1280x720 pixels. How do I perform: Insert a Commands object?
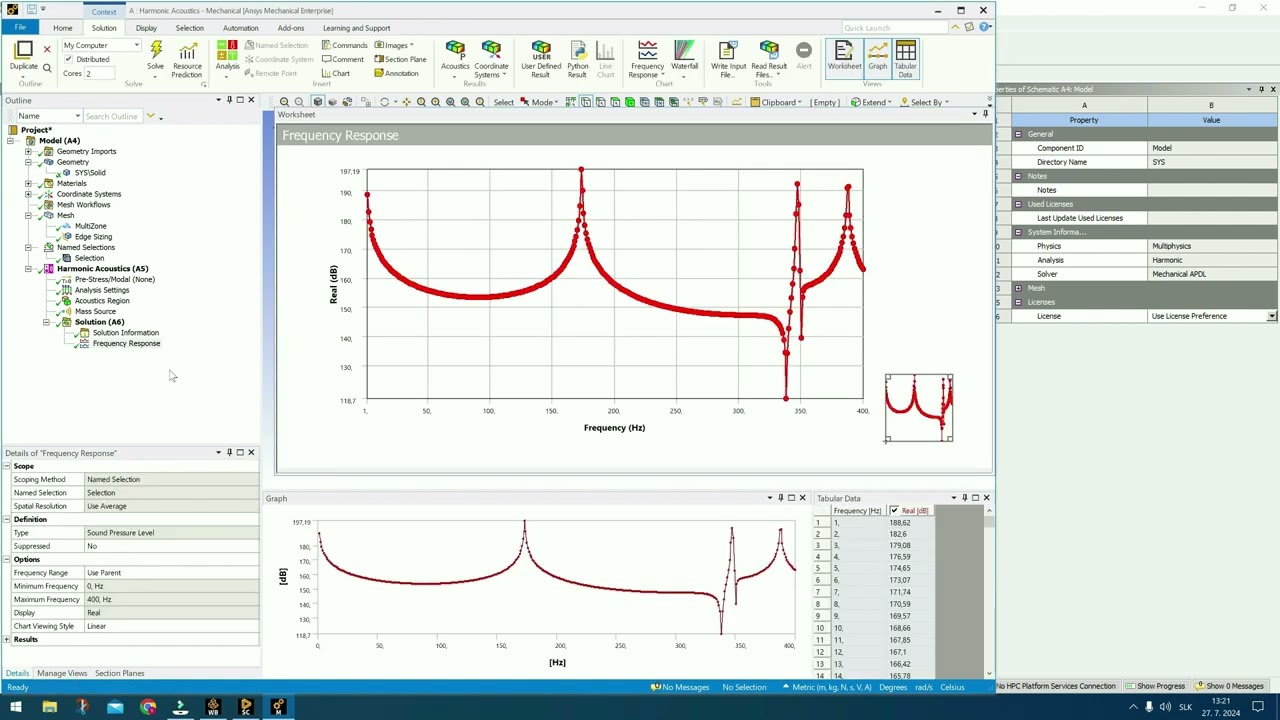coord(344,45)
